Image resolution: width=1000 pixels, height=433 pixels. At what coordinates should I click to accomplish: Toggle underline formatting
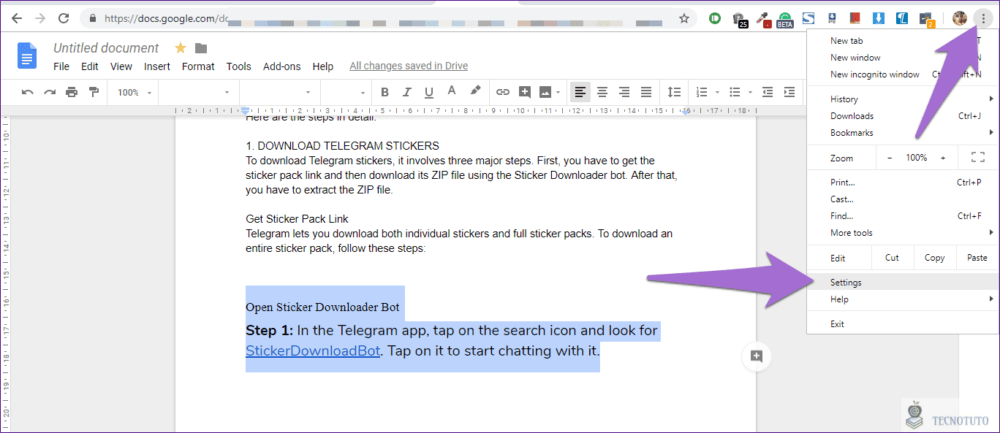pos(429,92)
